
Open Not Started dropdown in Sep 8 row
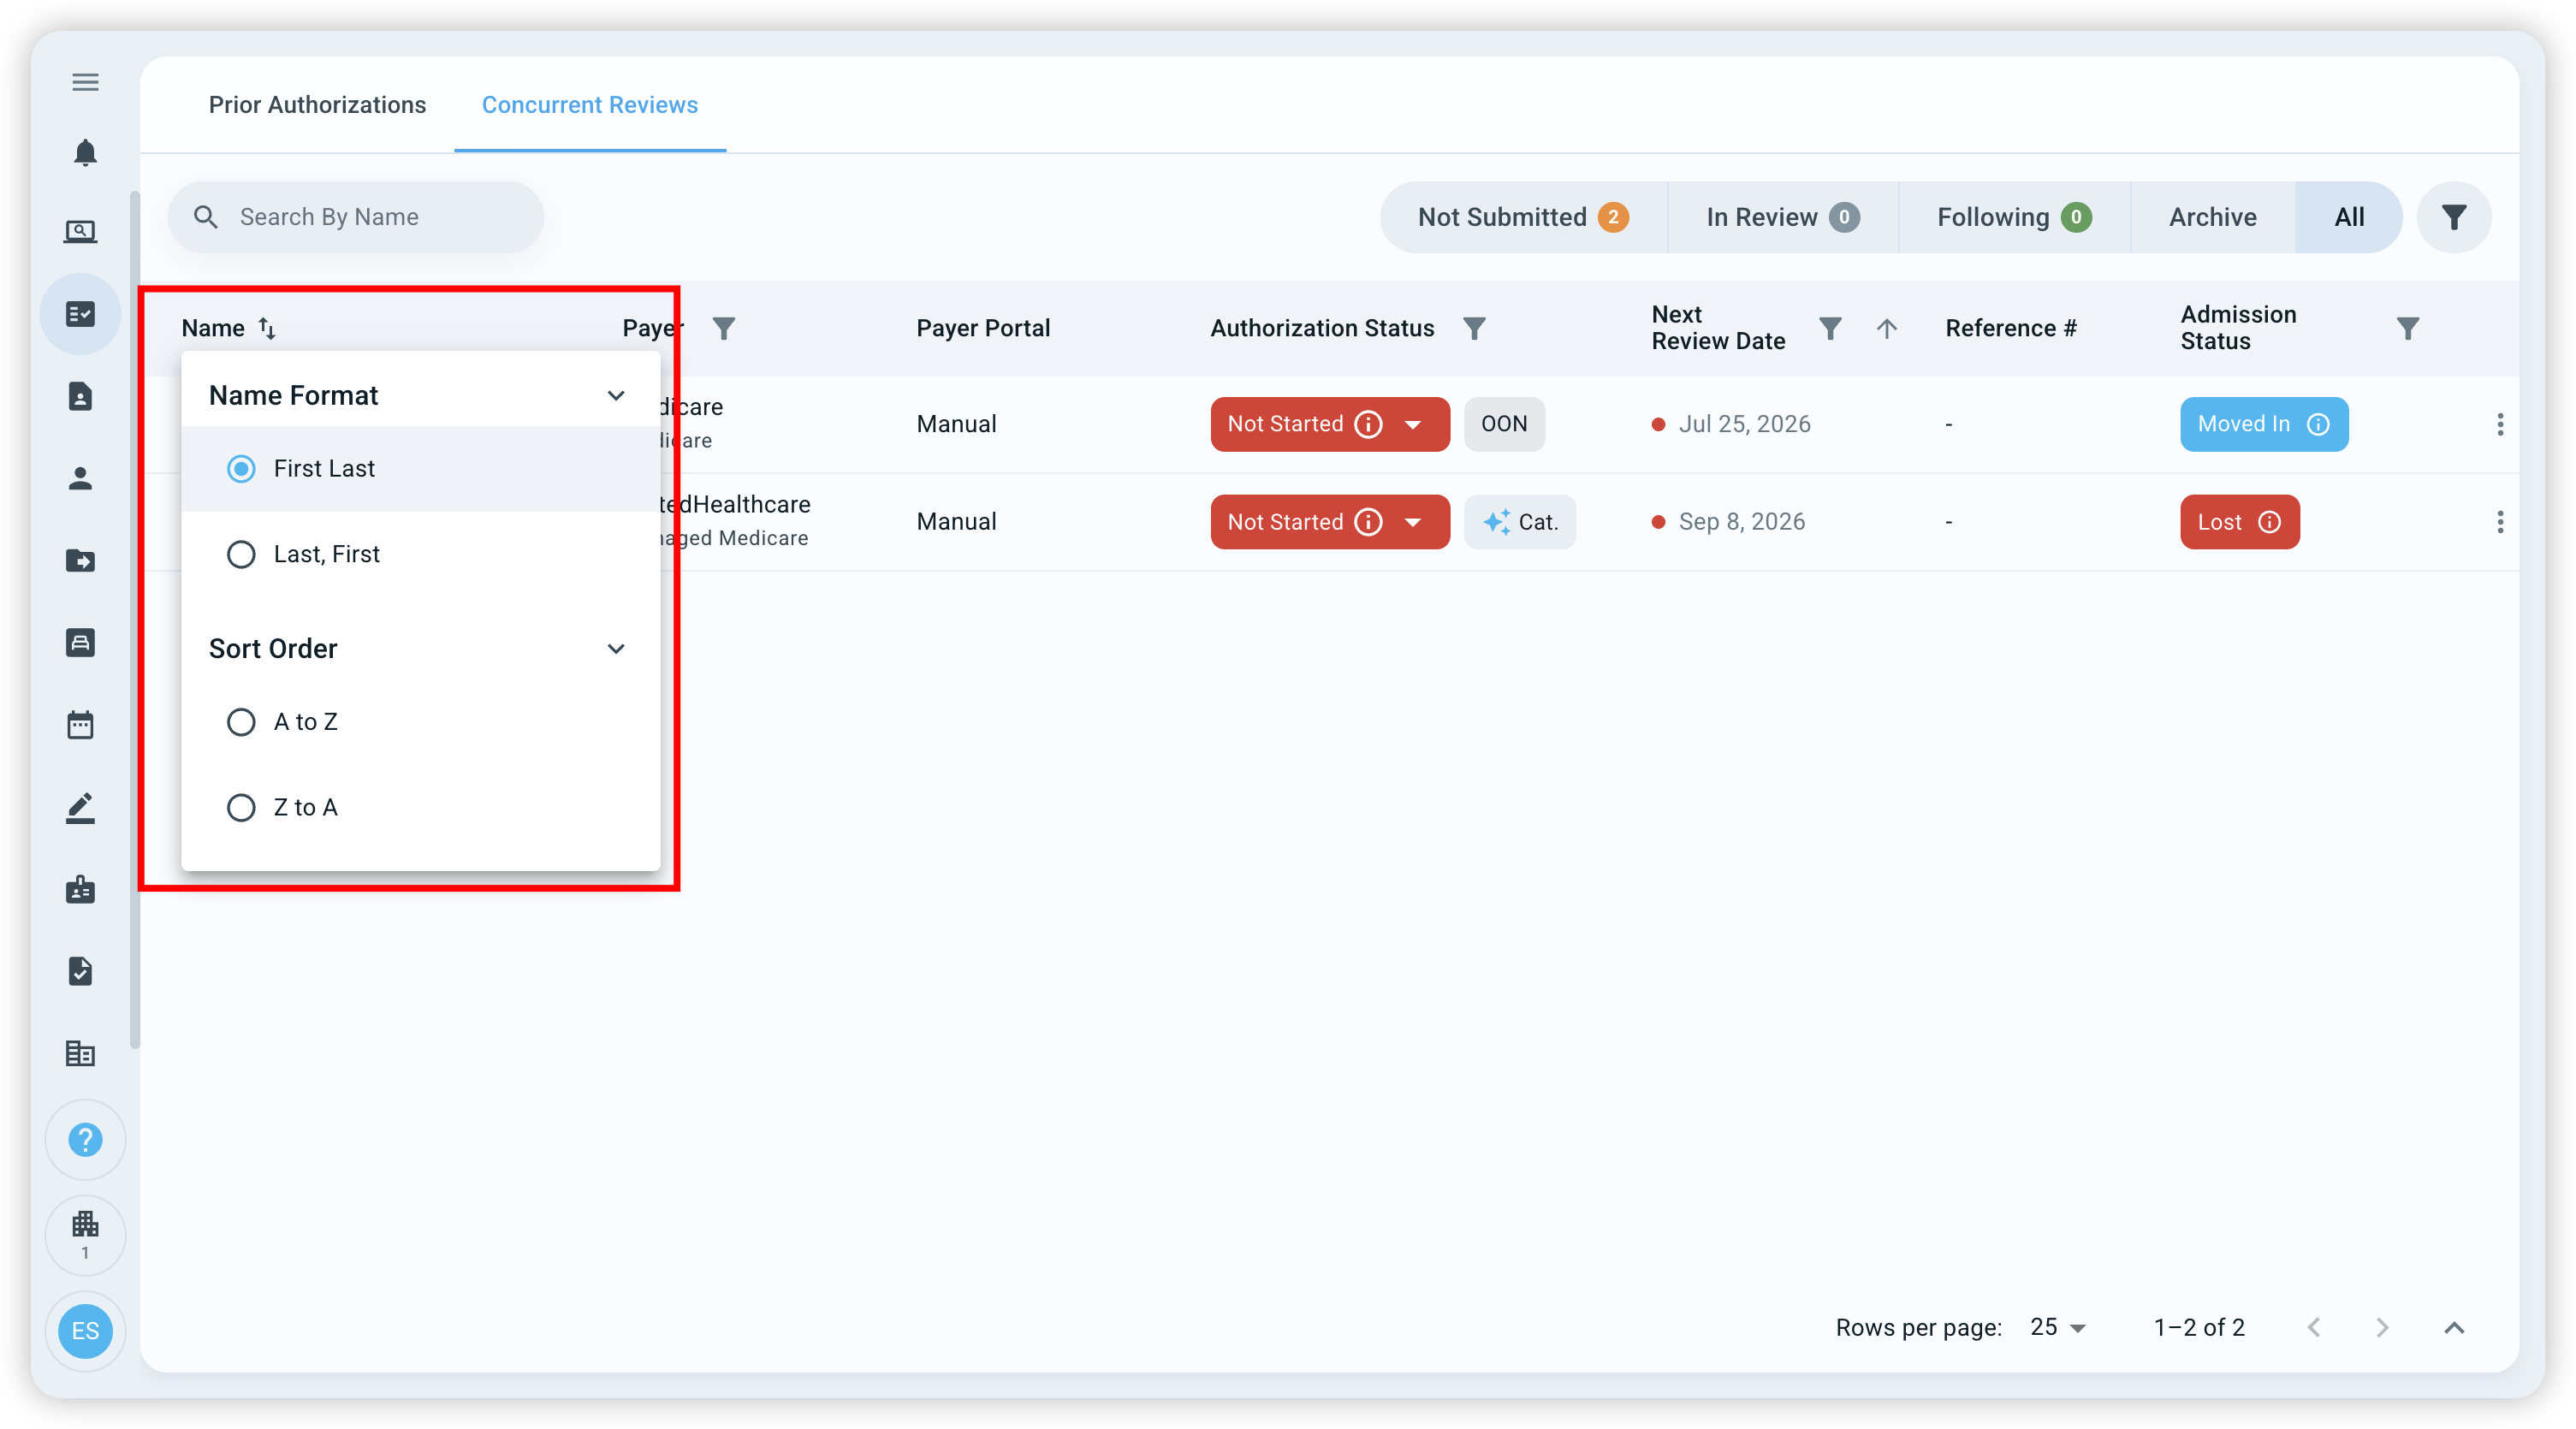tap(1413, 522)
